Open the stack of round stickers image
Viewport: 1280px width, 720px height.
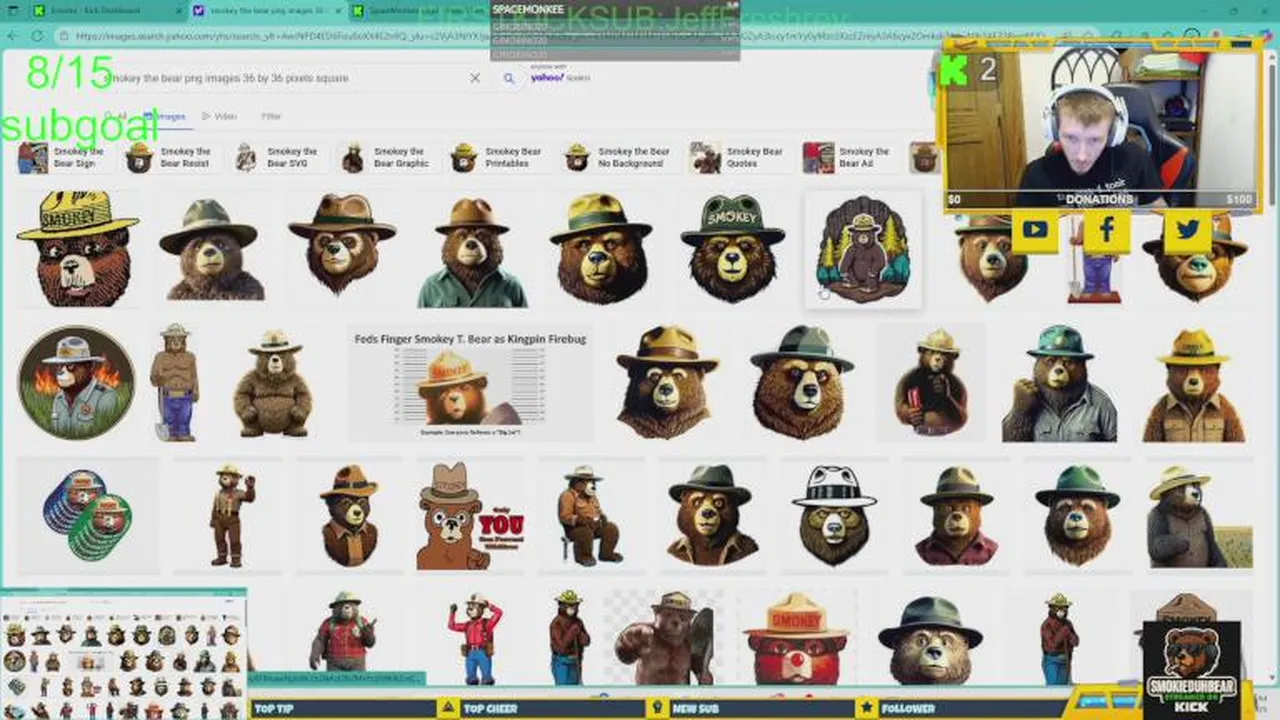87,515
